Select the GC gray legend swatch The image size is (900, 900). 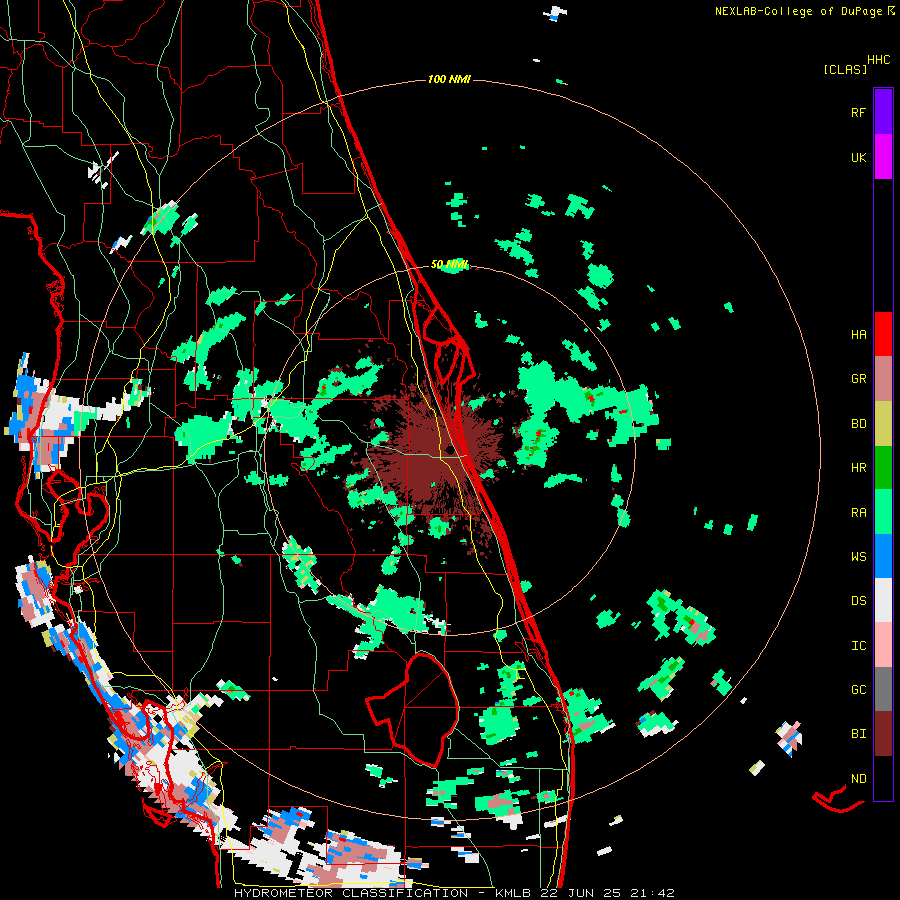[x=883, y=690]
